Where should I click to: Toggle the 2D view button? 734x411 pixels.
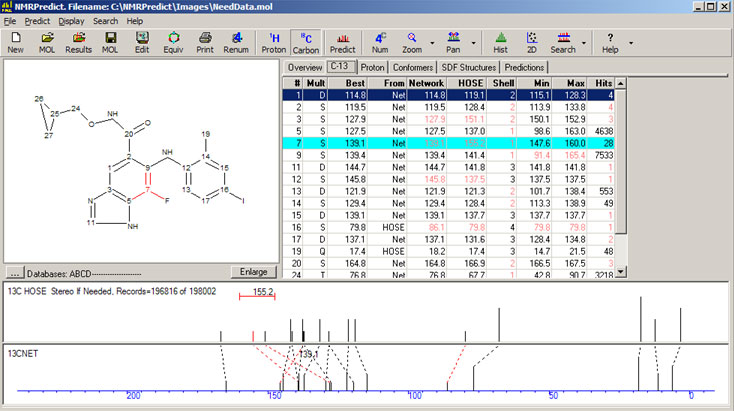click(x=532, y=41)
